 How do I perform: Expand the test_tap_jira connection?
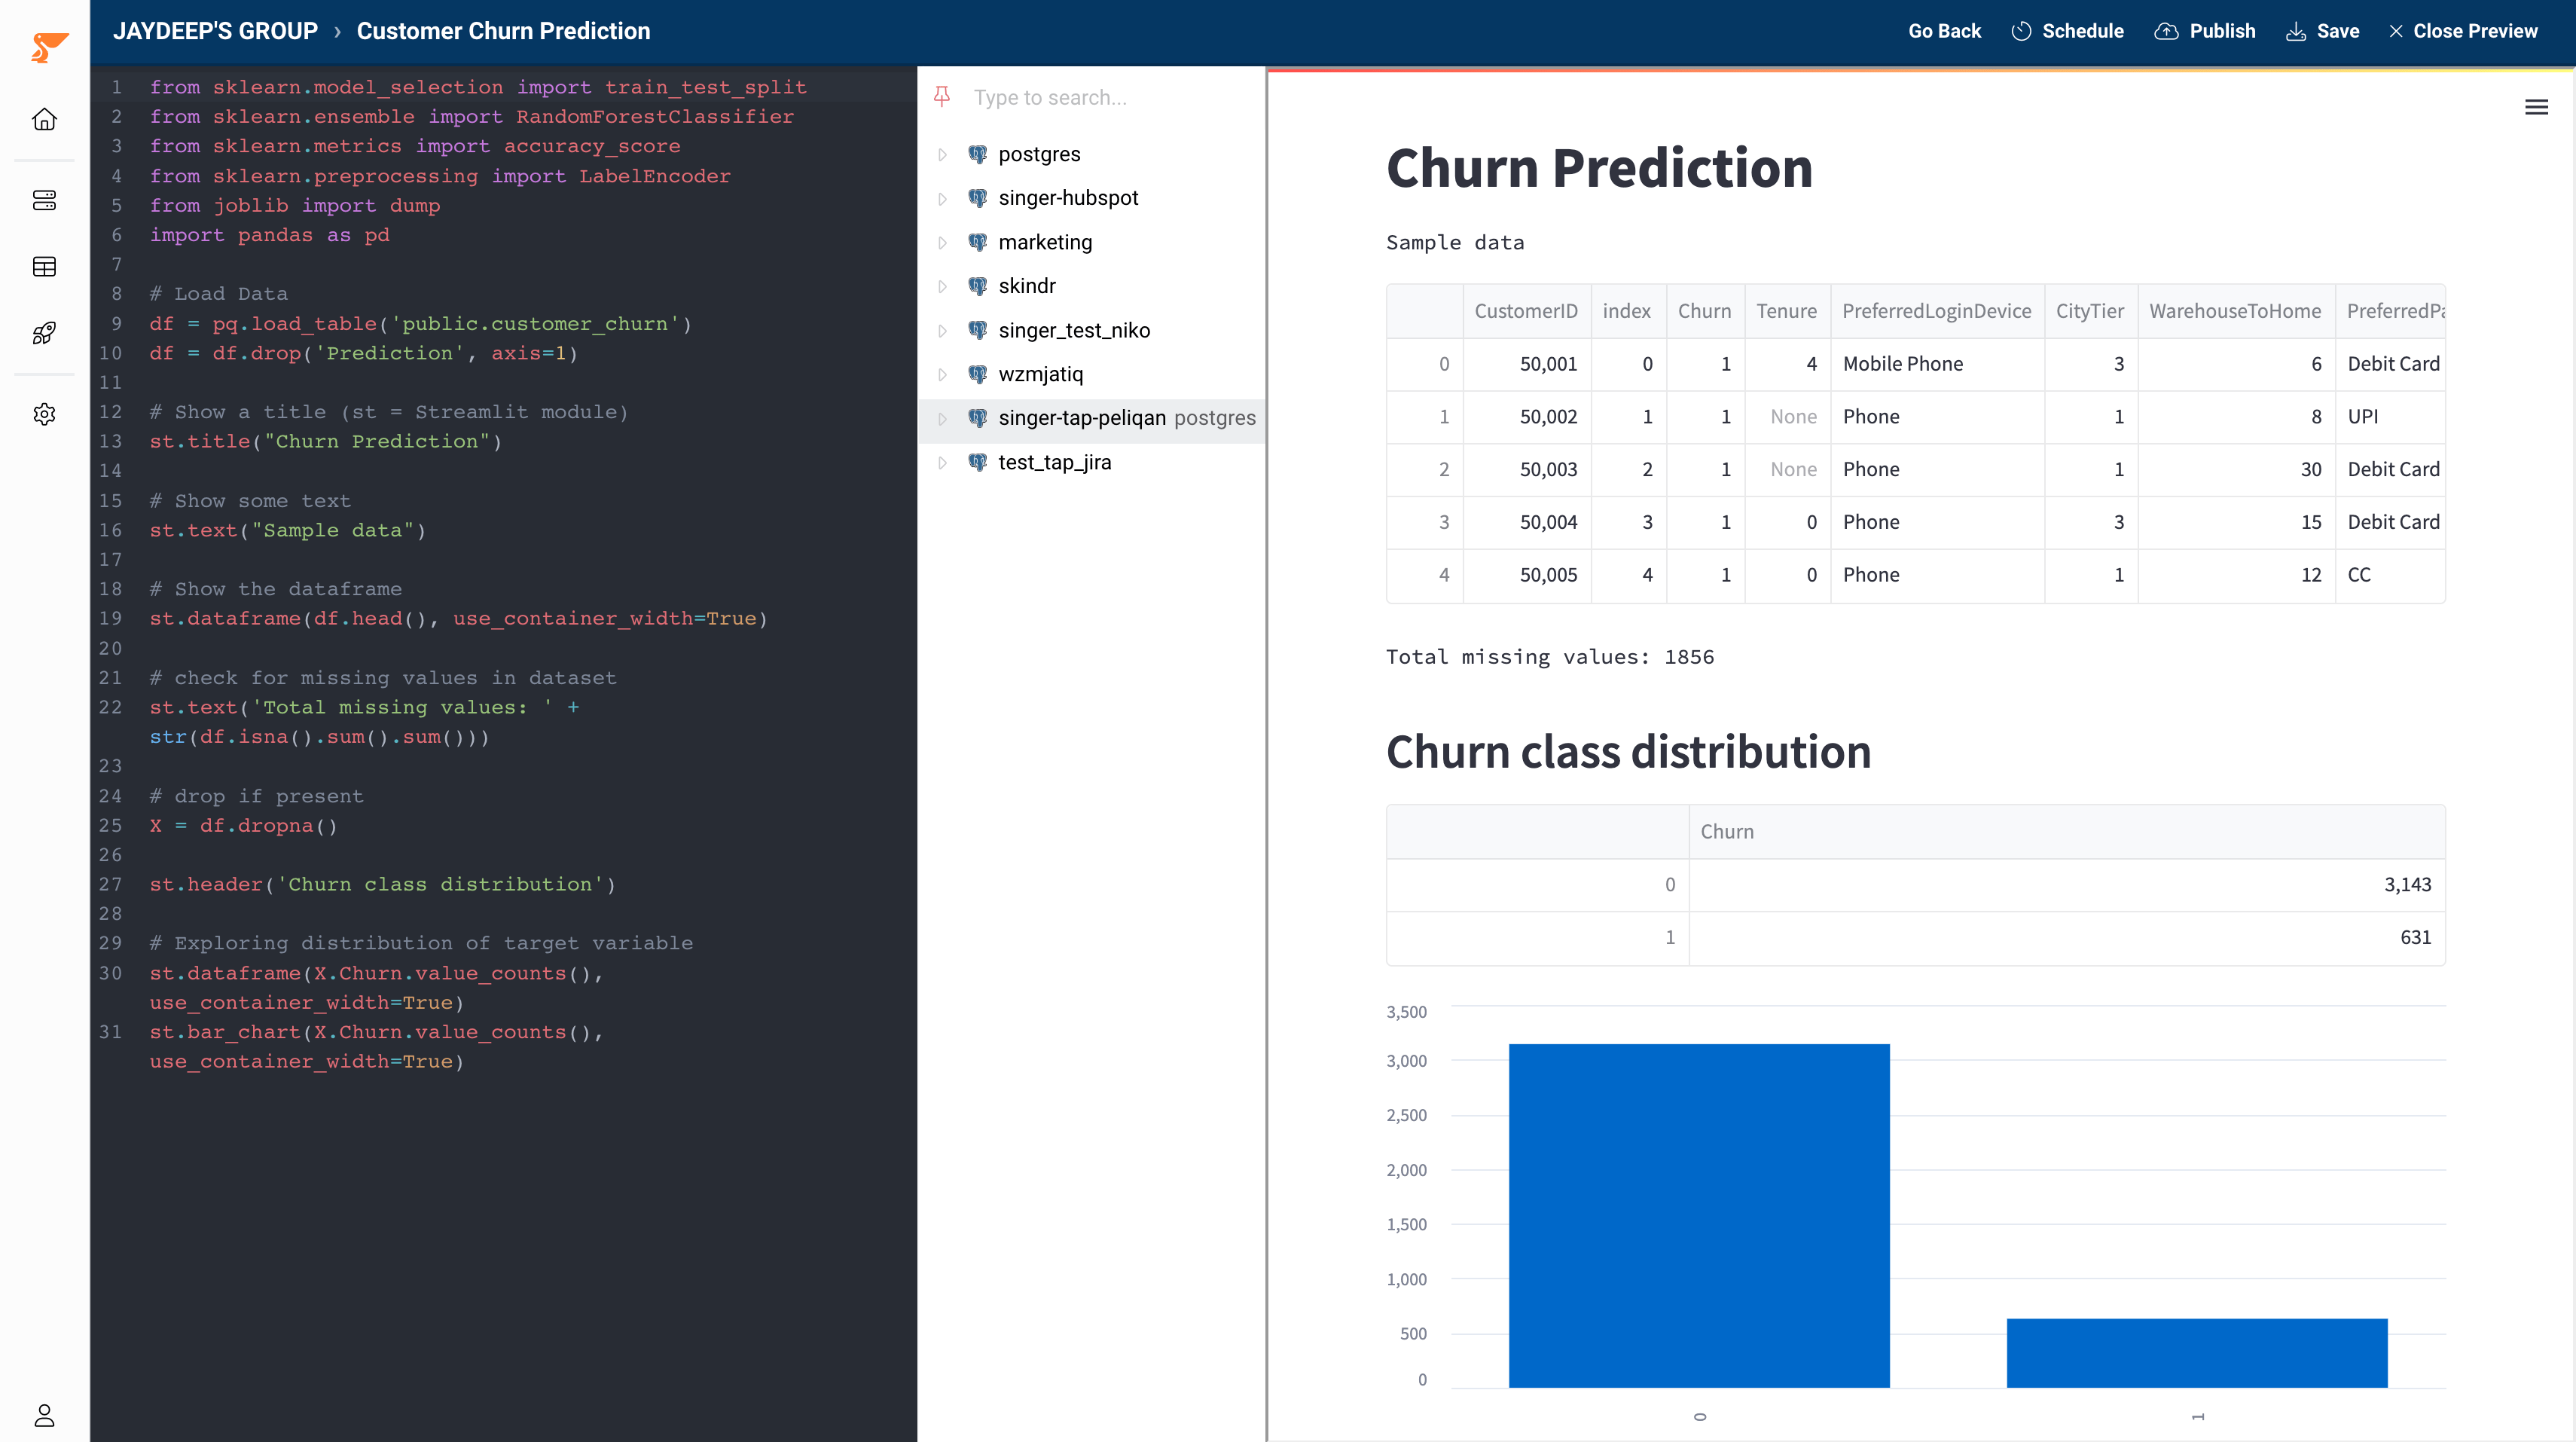(942, 462)
